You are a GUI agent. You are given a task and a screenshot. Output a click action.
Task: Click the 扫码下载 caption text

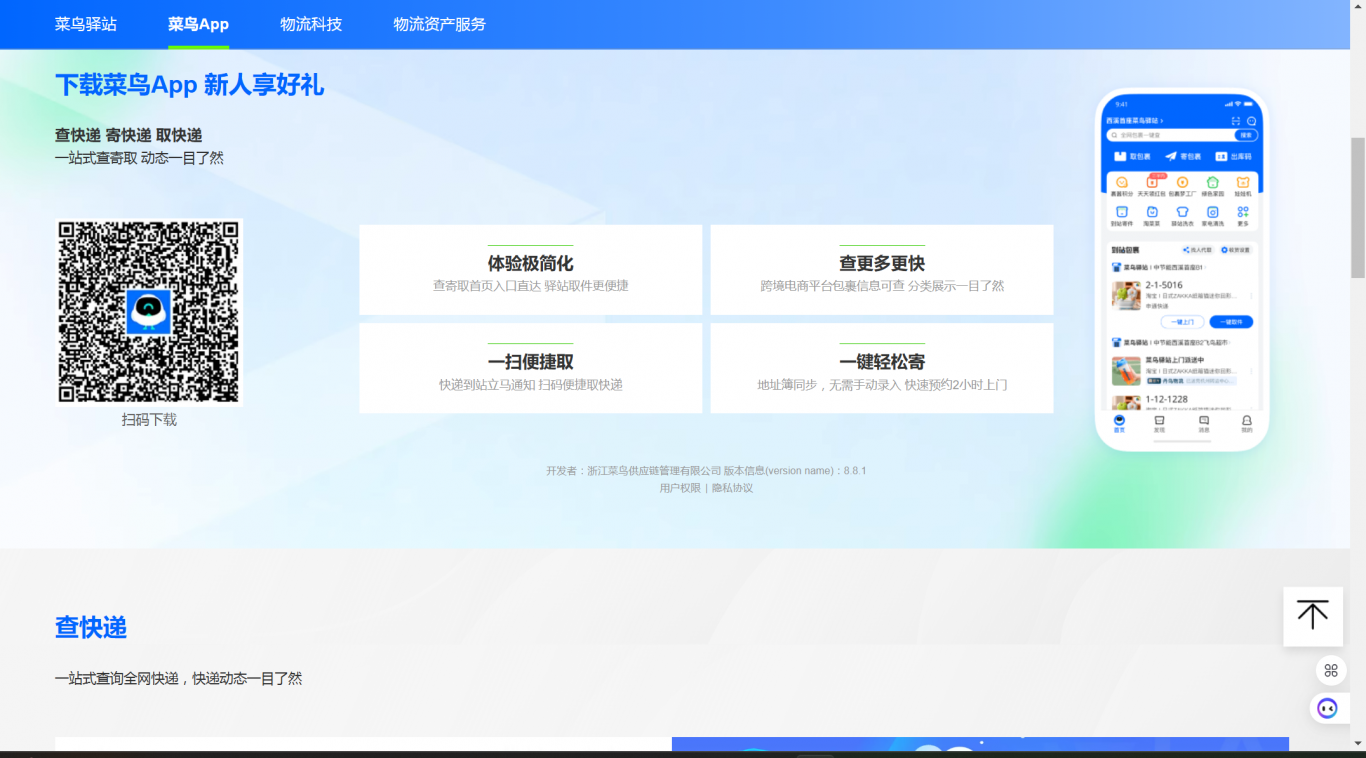149,420
